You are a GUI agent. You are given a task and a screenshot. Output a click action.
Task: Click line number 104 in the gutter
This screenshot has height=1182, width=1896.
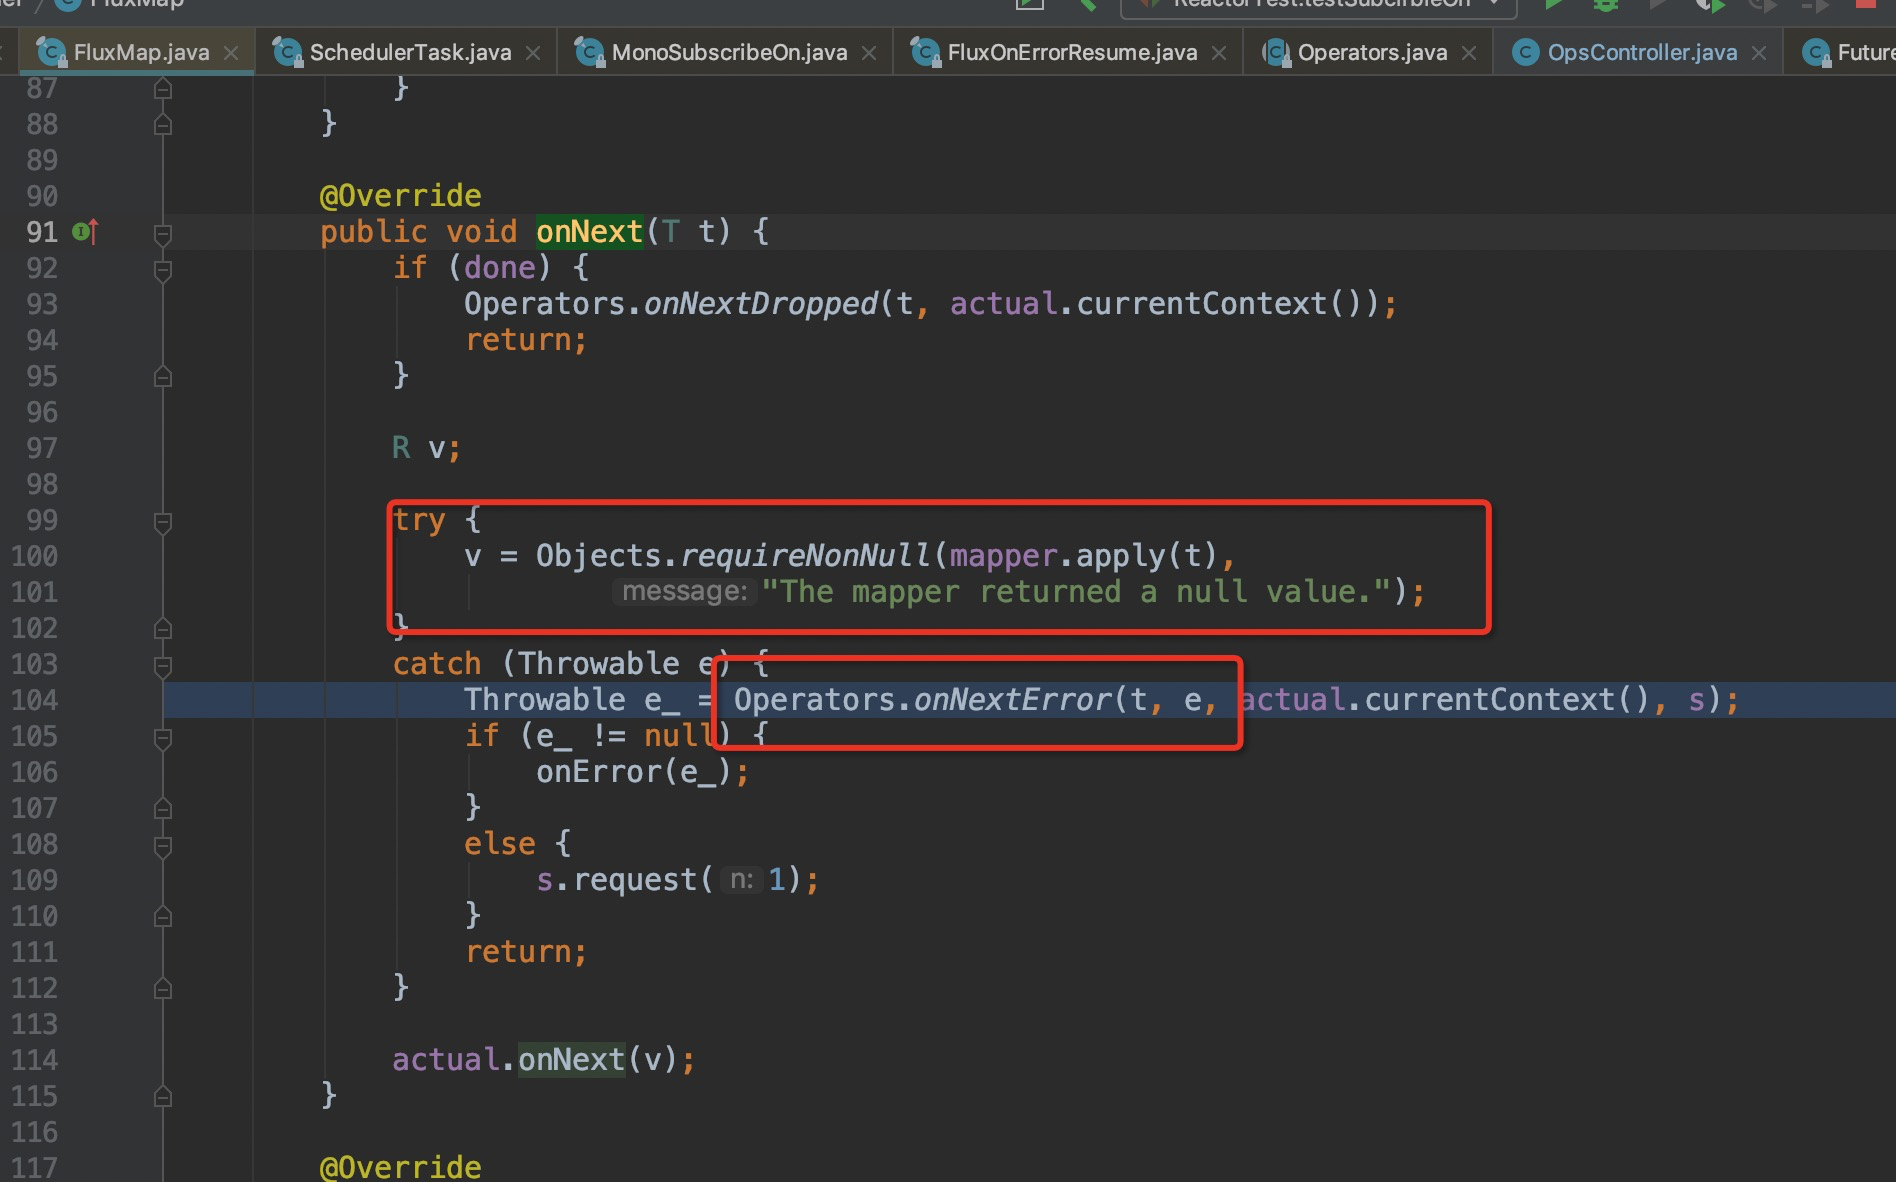tap(37, 700)
